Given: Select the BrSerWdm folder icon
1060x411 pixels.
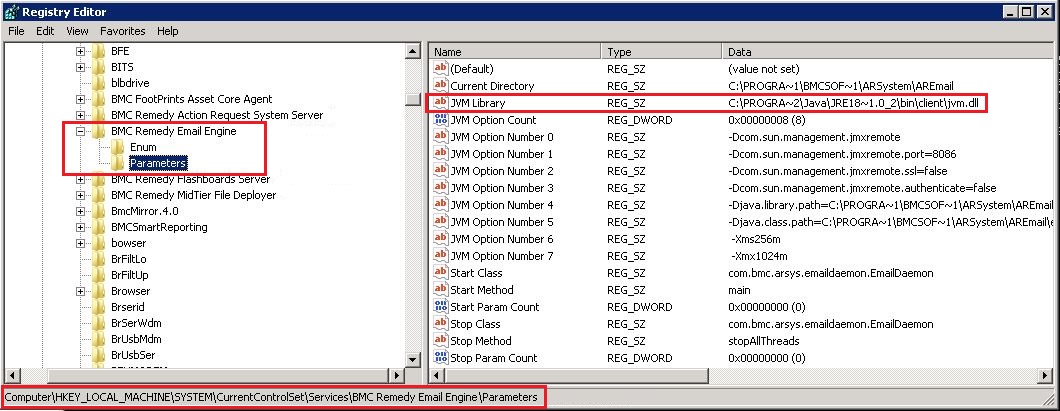Looking at the screenshot, I should click(99, 323).
